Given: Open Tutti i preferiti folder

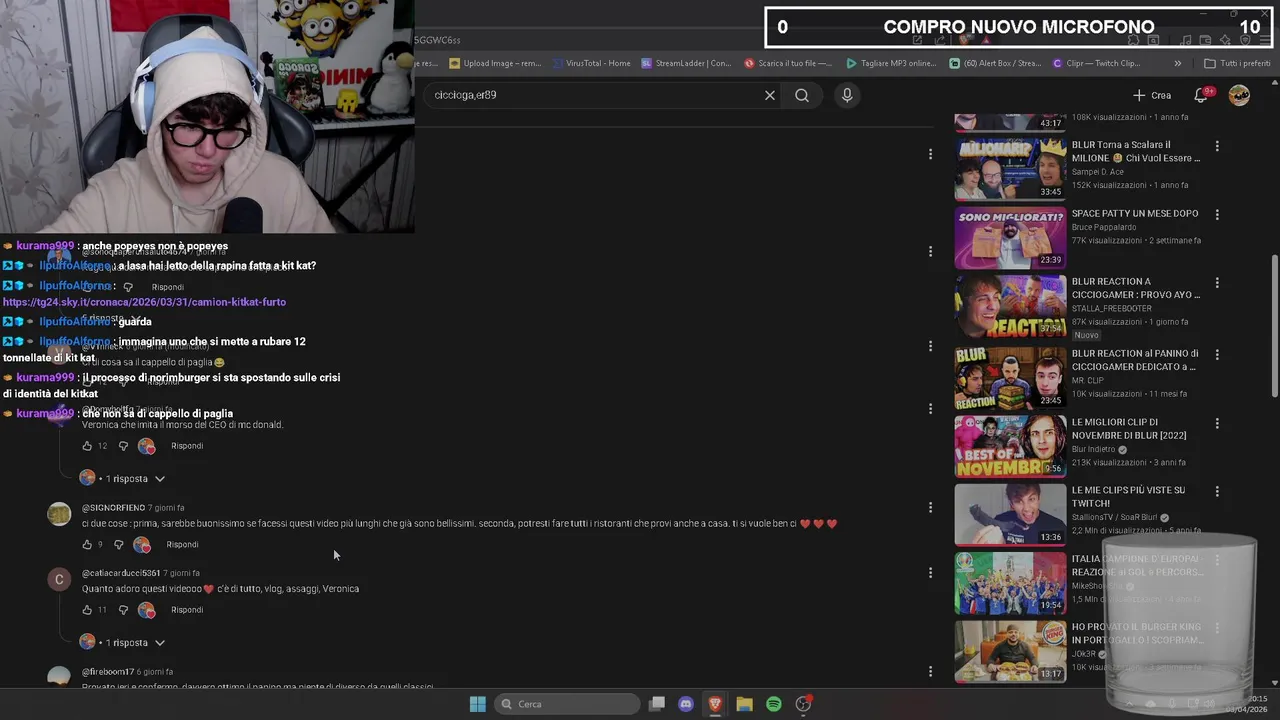Looking at the screenshot, I should [x=1237, y=63].
